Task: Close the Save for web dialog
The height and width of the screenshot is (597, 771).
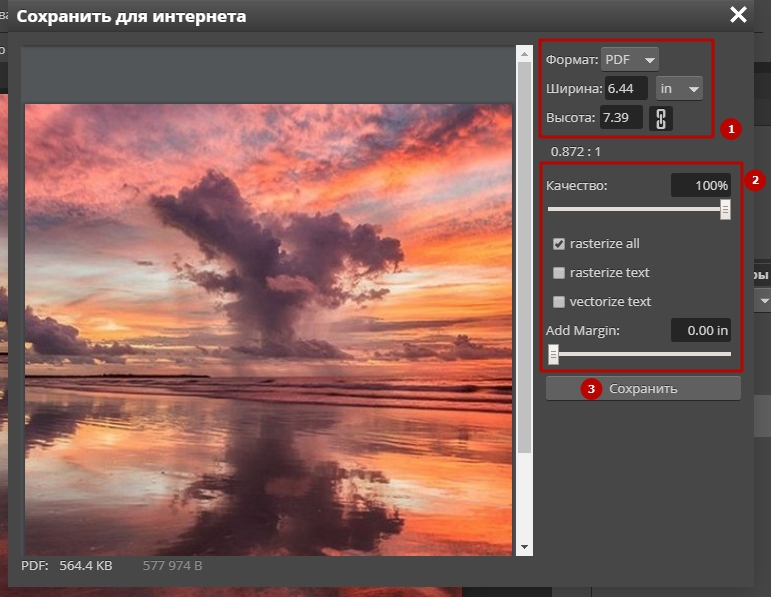Action: (738, 14)
